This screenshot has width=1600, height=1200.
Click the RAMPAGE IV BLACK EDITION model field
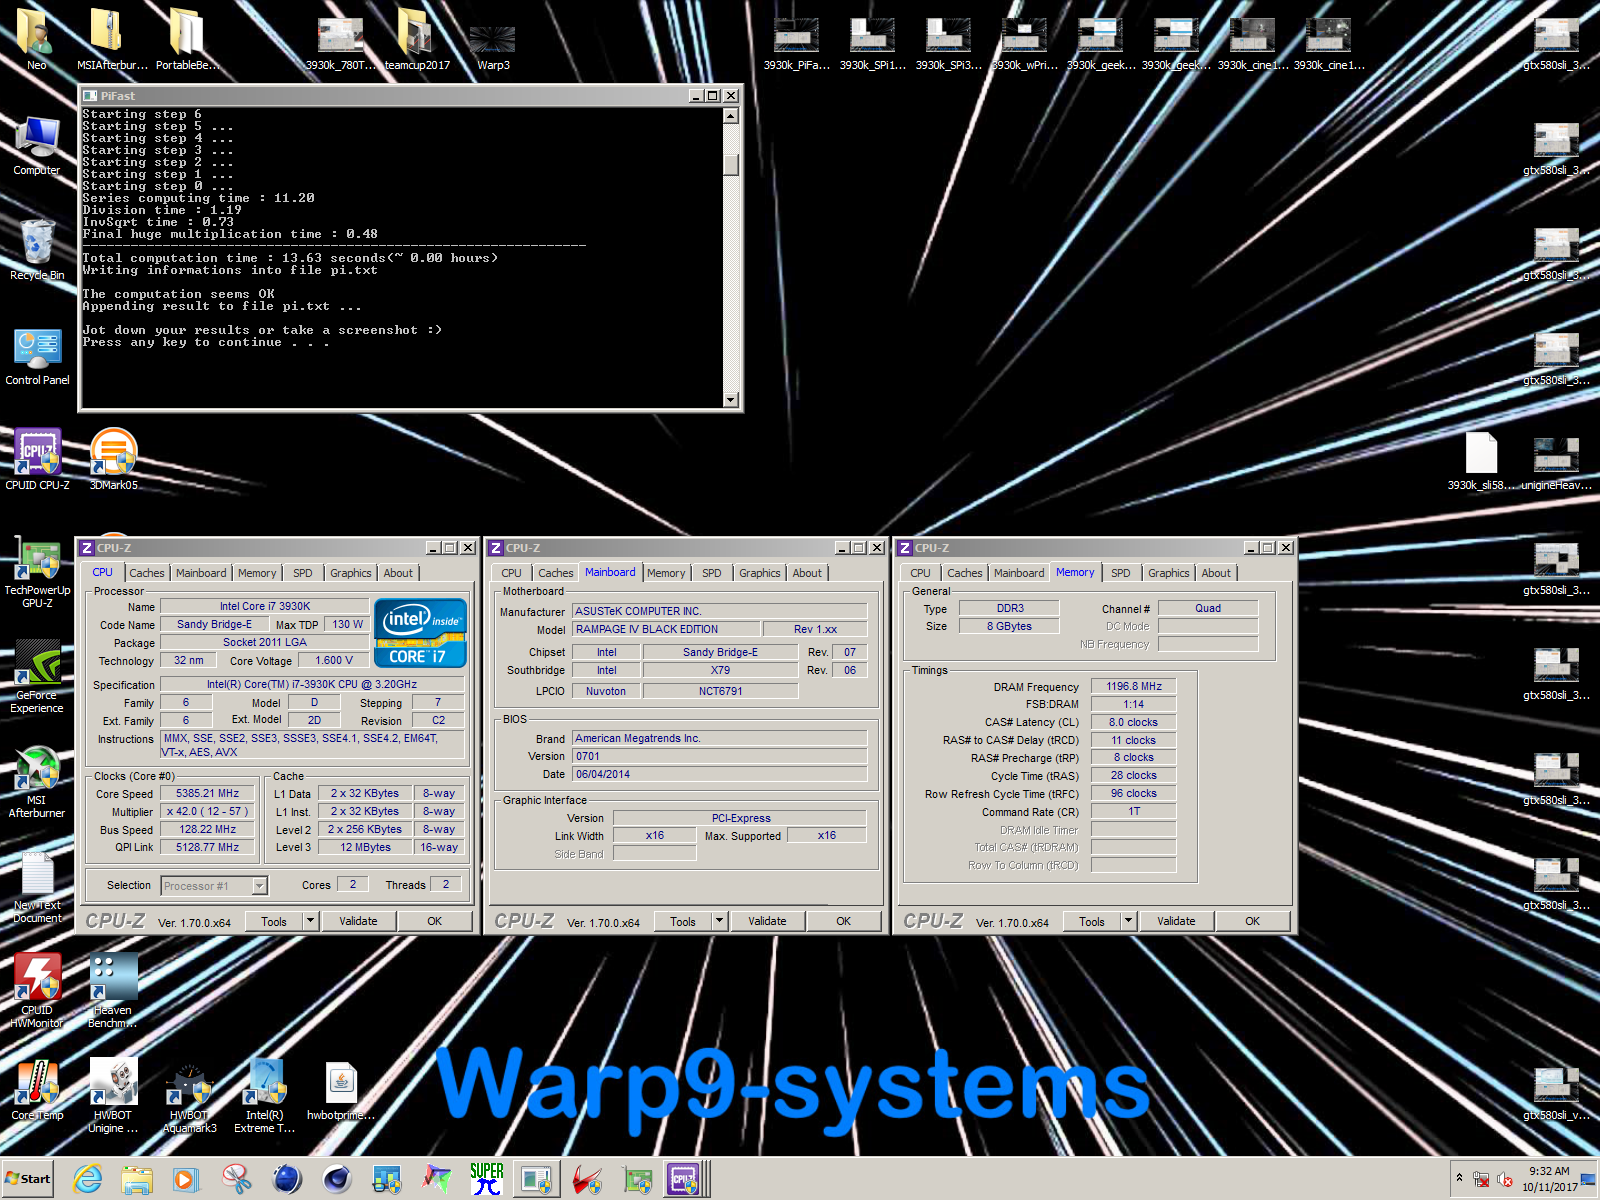666,629
